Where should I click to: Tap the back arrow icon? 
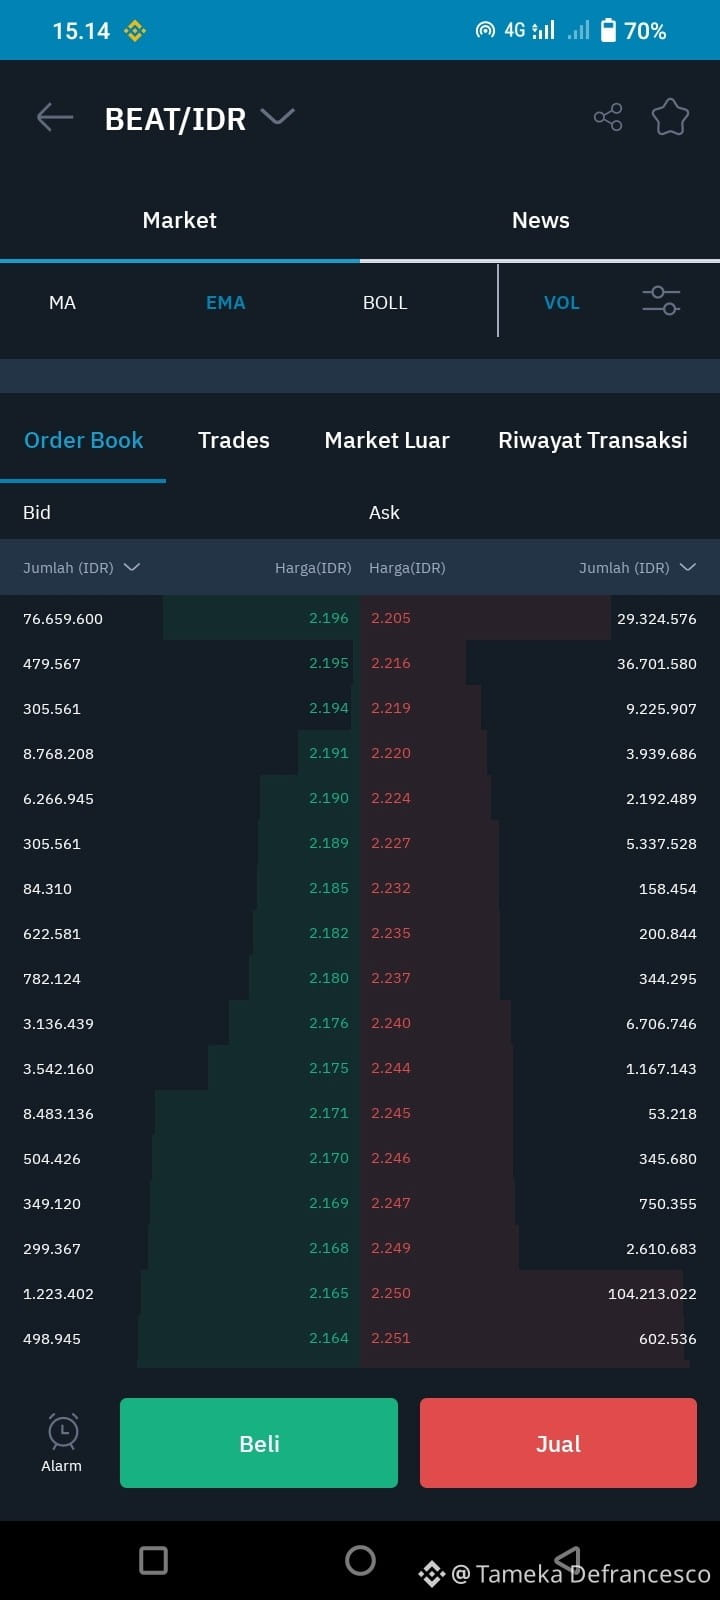[x=55, y=118]
